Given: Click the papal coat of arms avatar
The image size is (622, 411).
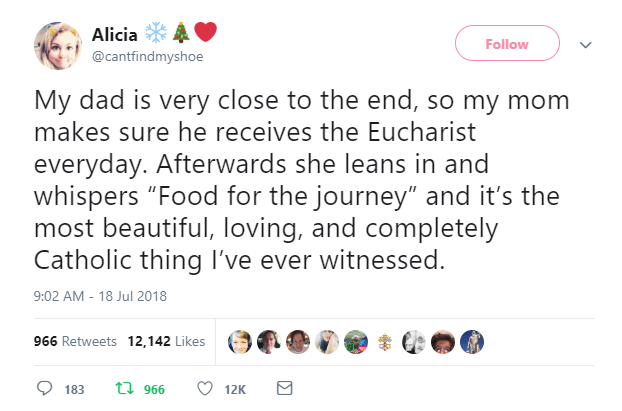Looking at the screenshot, I should coord(386,341).
